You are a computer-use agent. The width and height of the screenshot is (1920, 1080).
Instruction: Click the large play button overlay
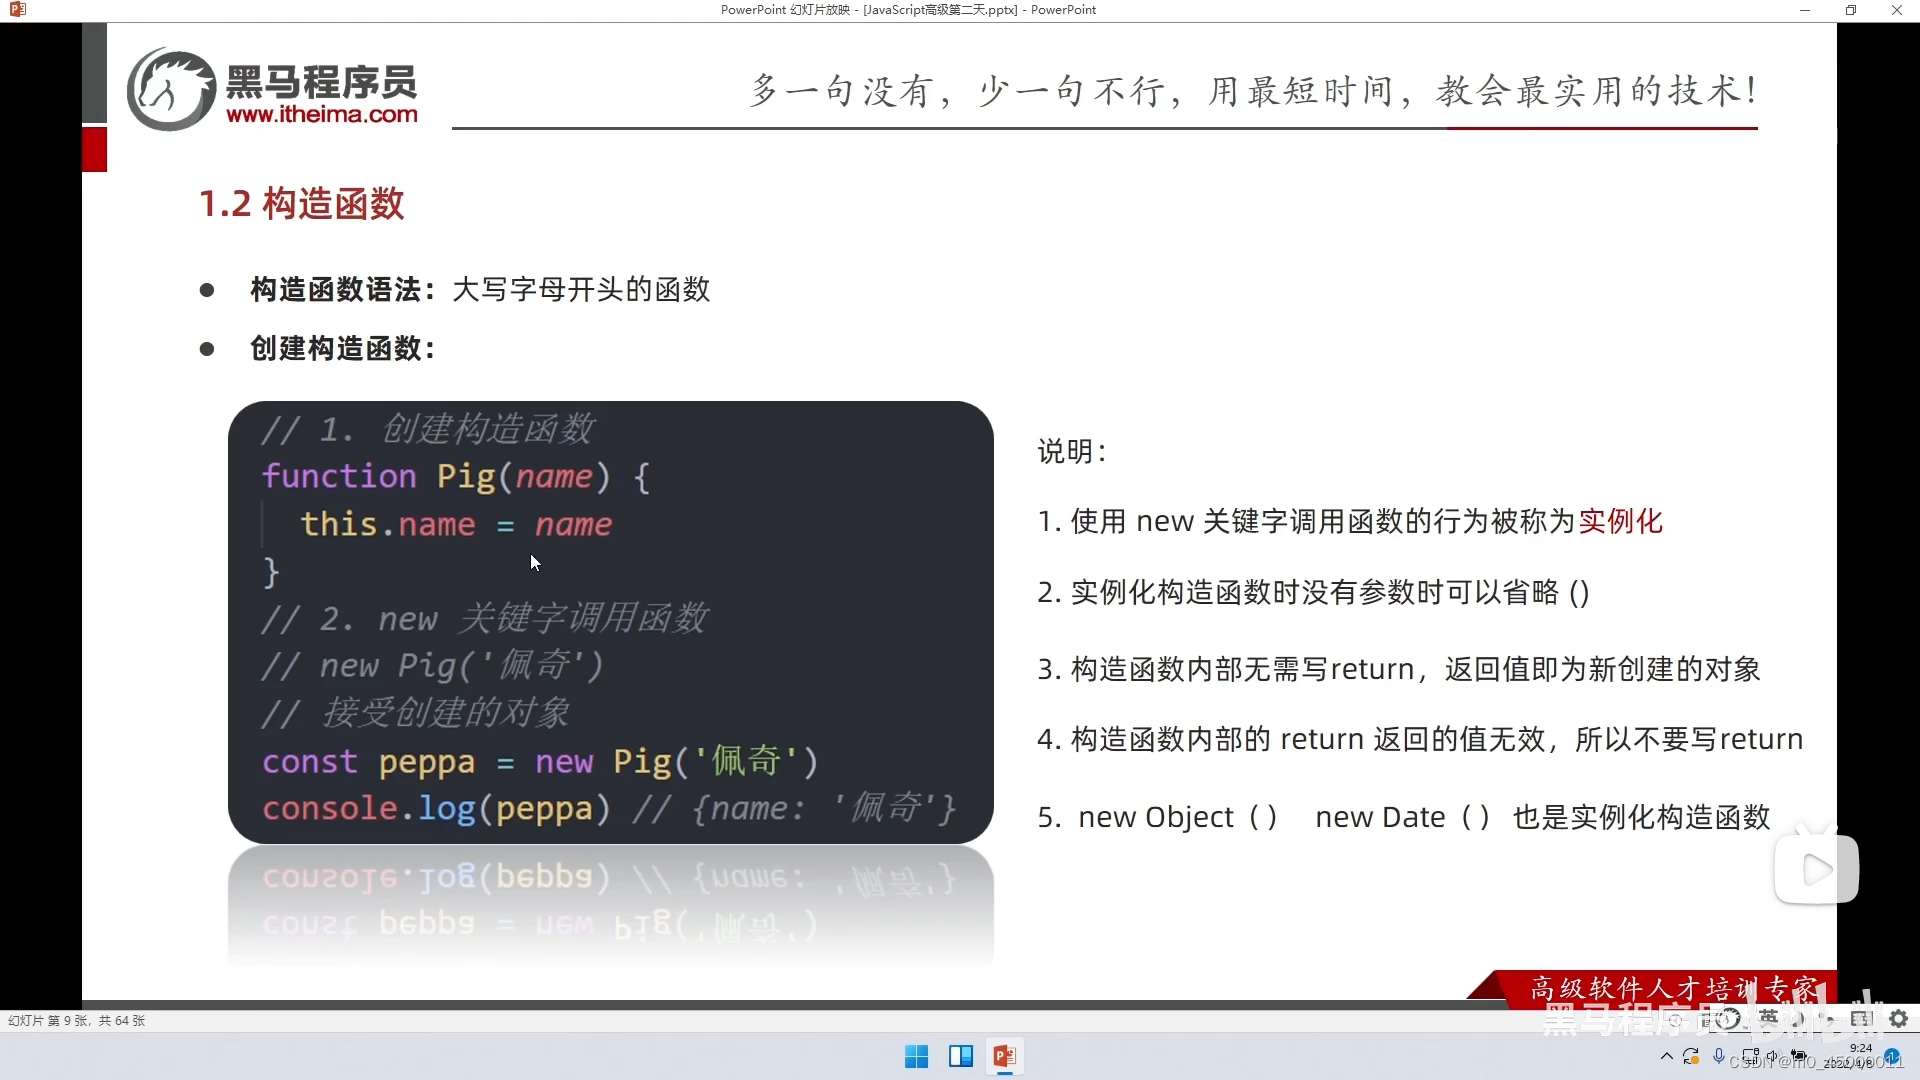tap(1816, 868)
